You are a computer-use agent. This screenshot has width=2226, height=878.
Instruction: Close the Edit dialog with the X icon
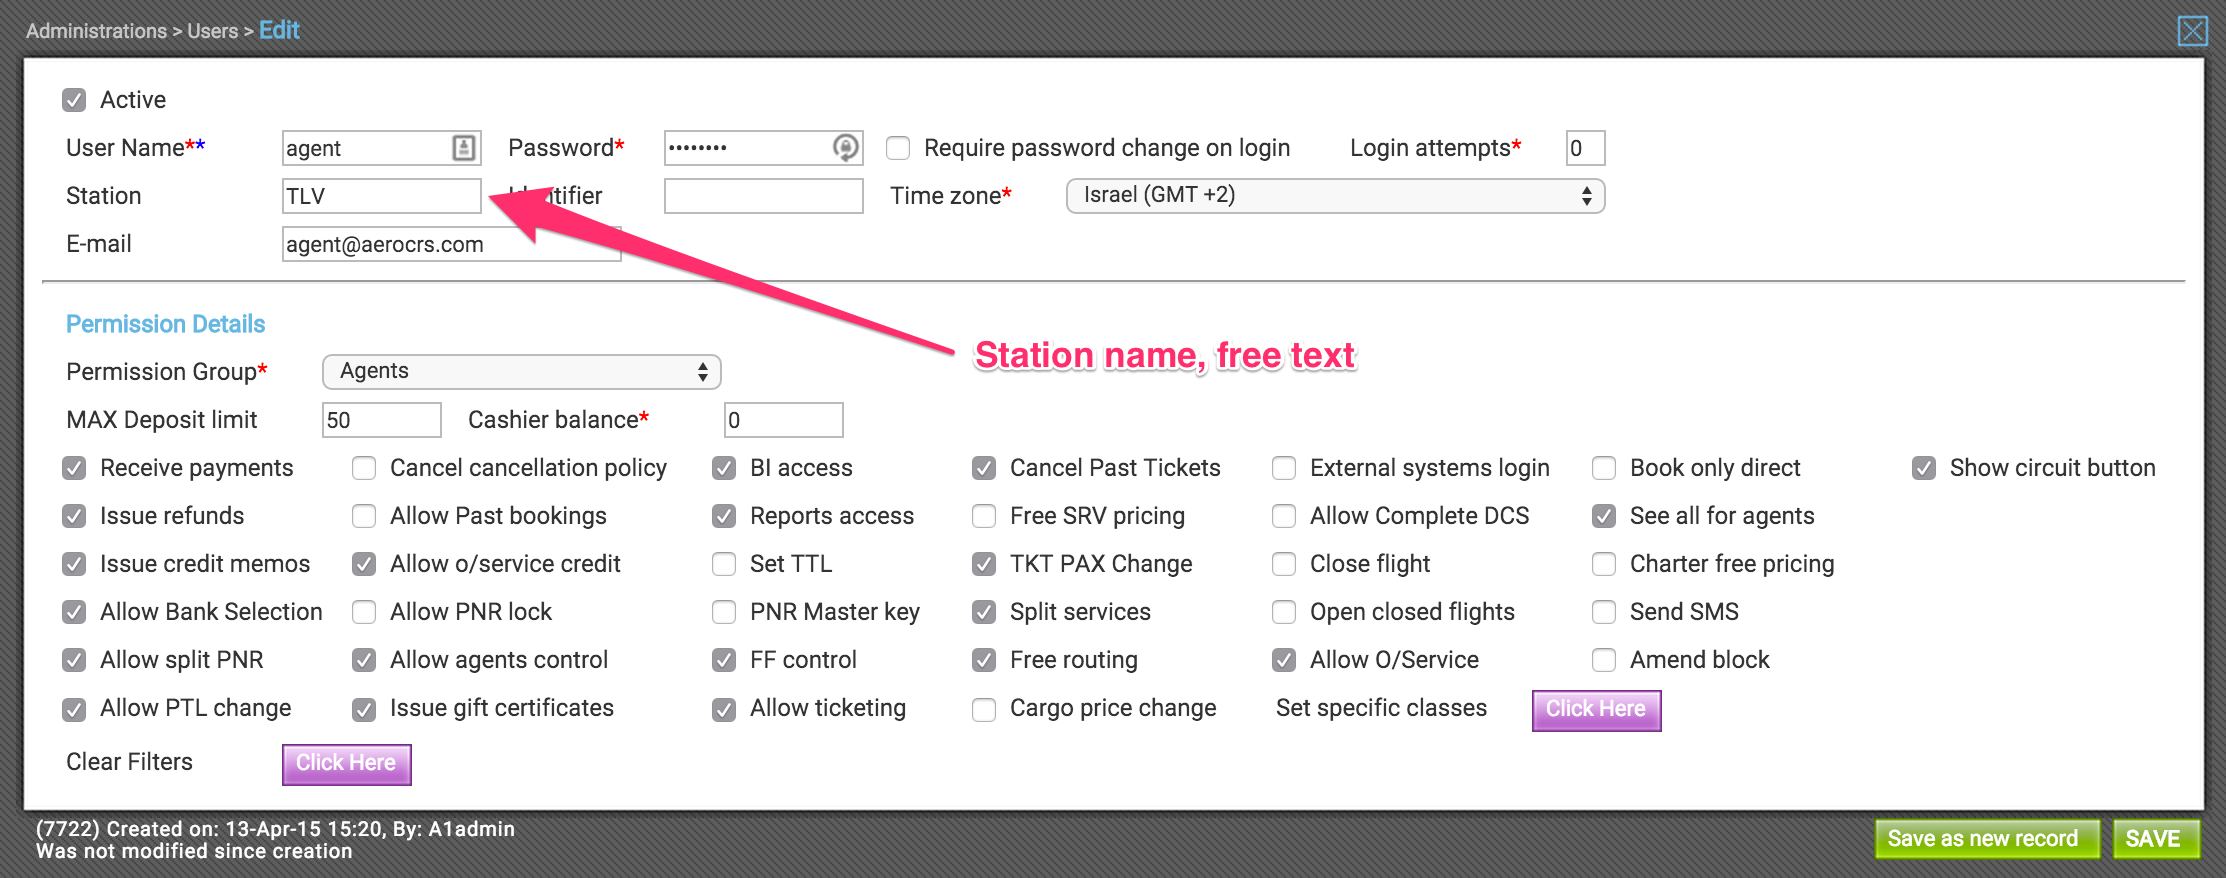coord(2192,31)
